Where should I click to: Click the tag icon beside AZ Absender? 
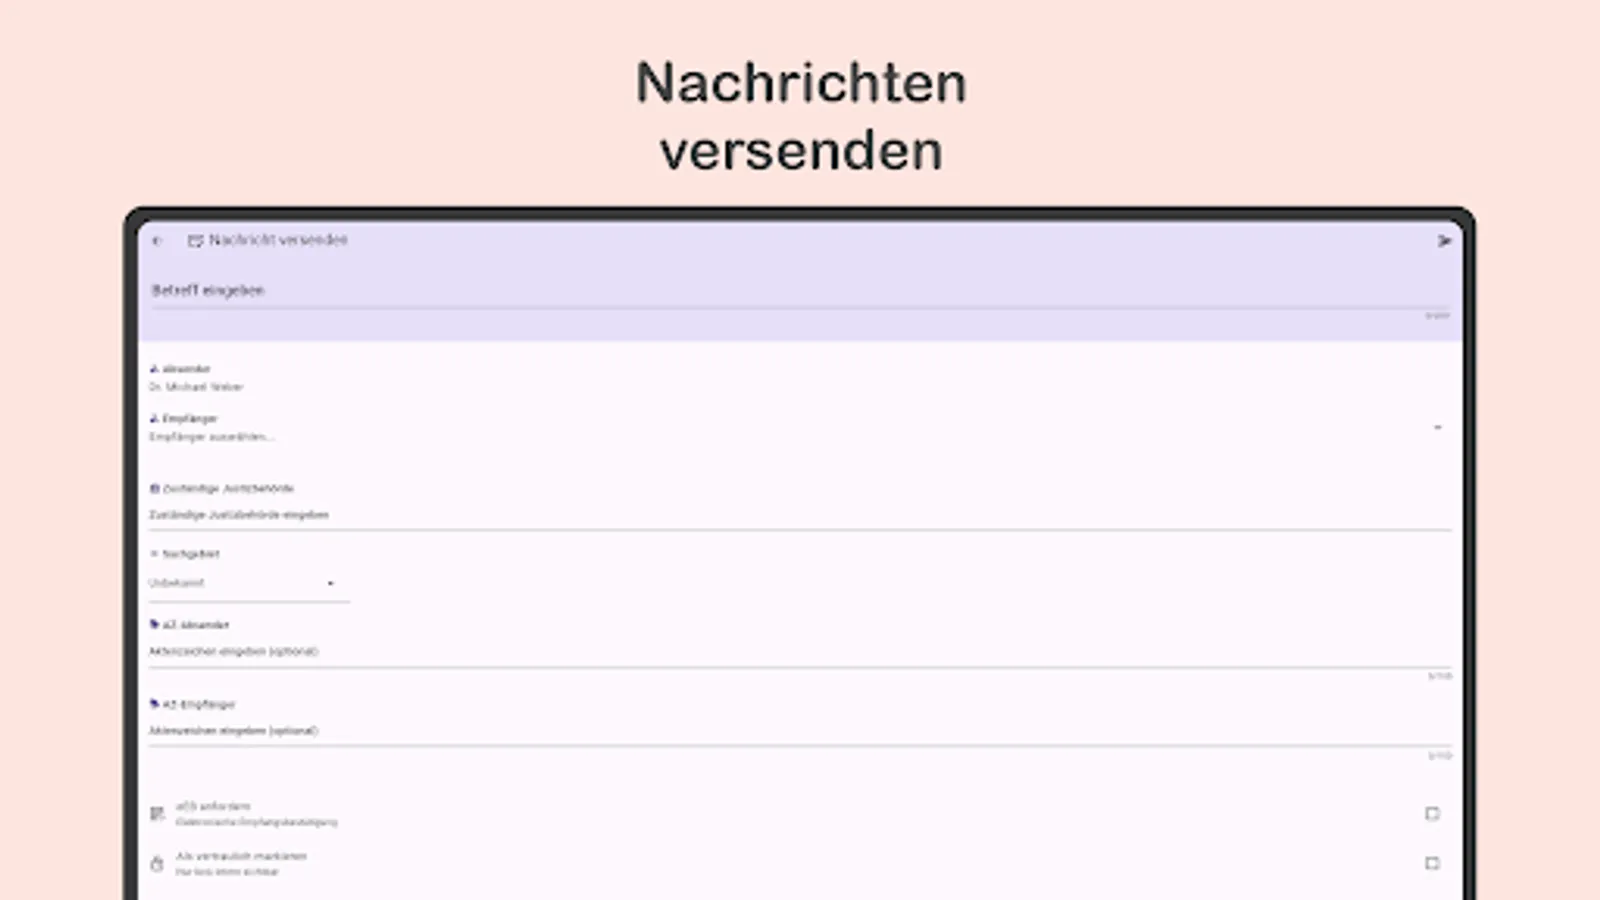click(157, 624)
